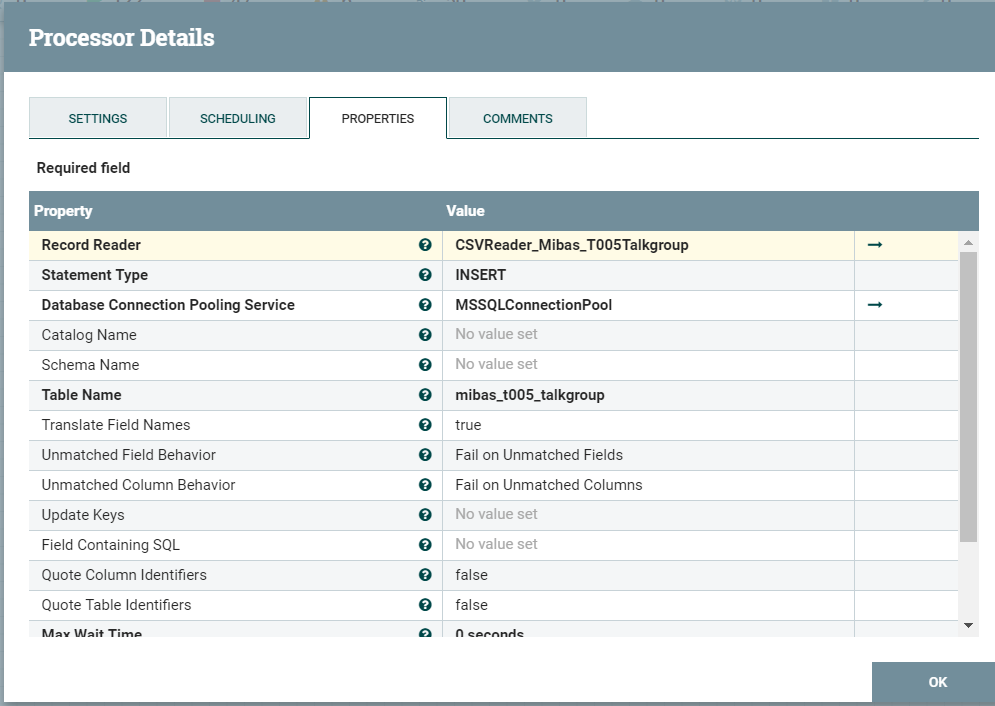Click the help icon beside Statement Type
Viewport: 995px width, 706px height.
click(x=425, y=274)
